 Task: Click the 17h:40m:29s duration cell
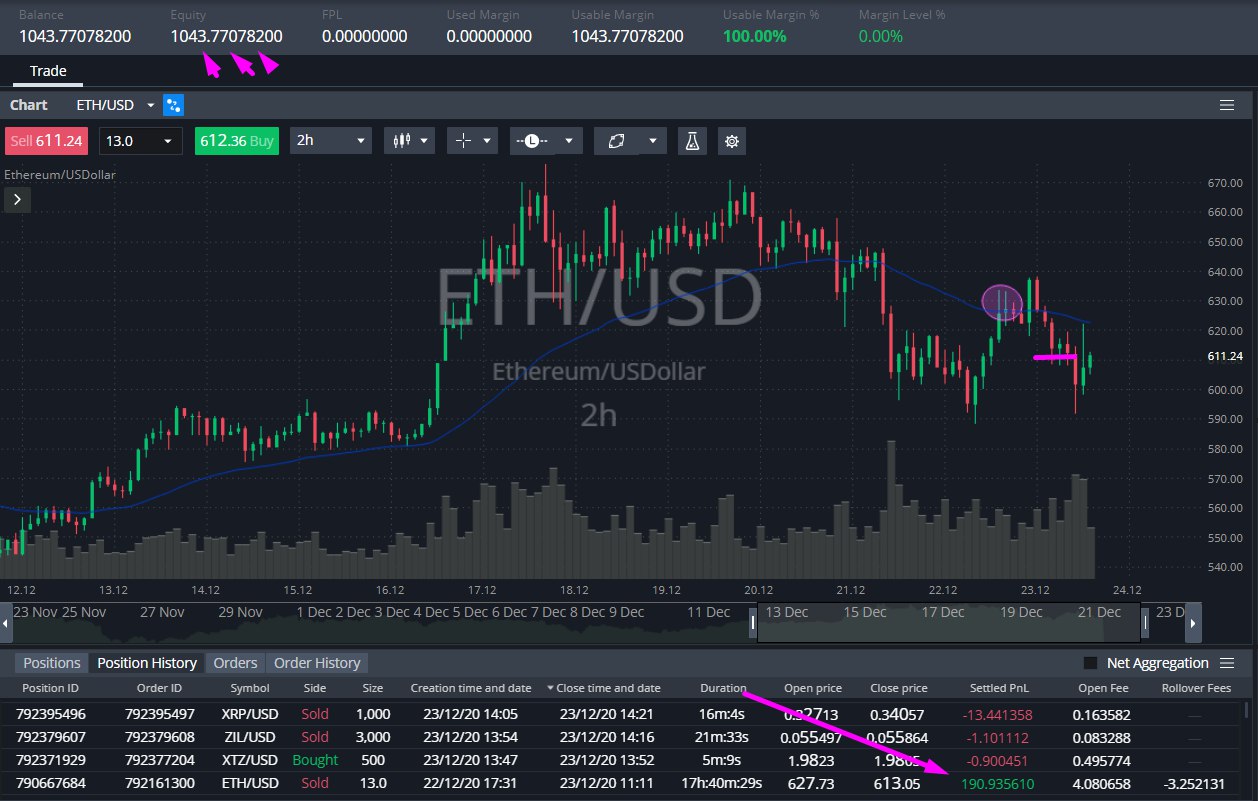pyautogui.click(x=722, y=783)
